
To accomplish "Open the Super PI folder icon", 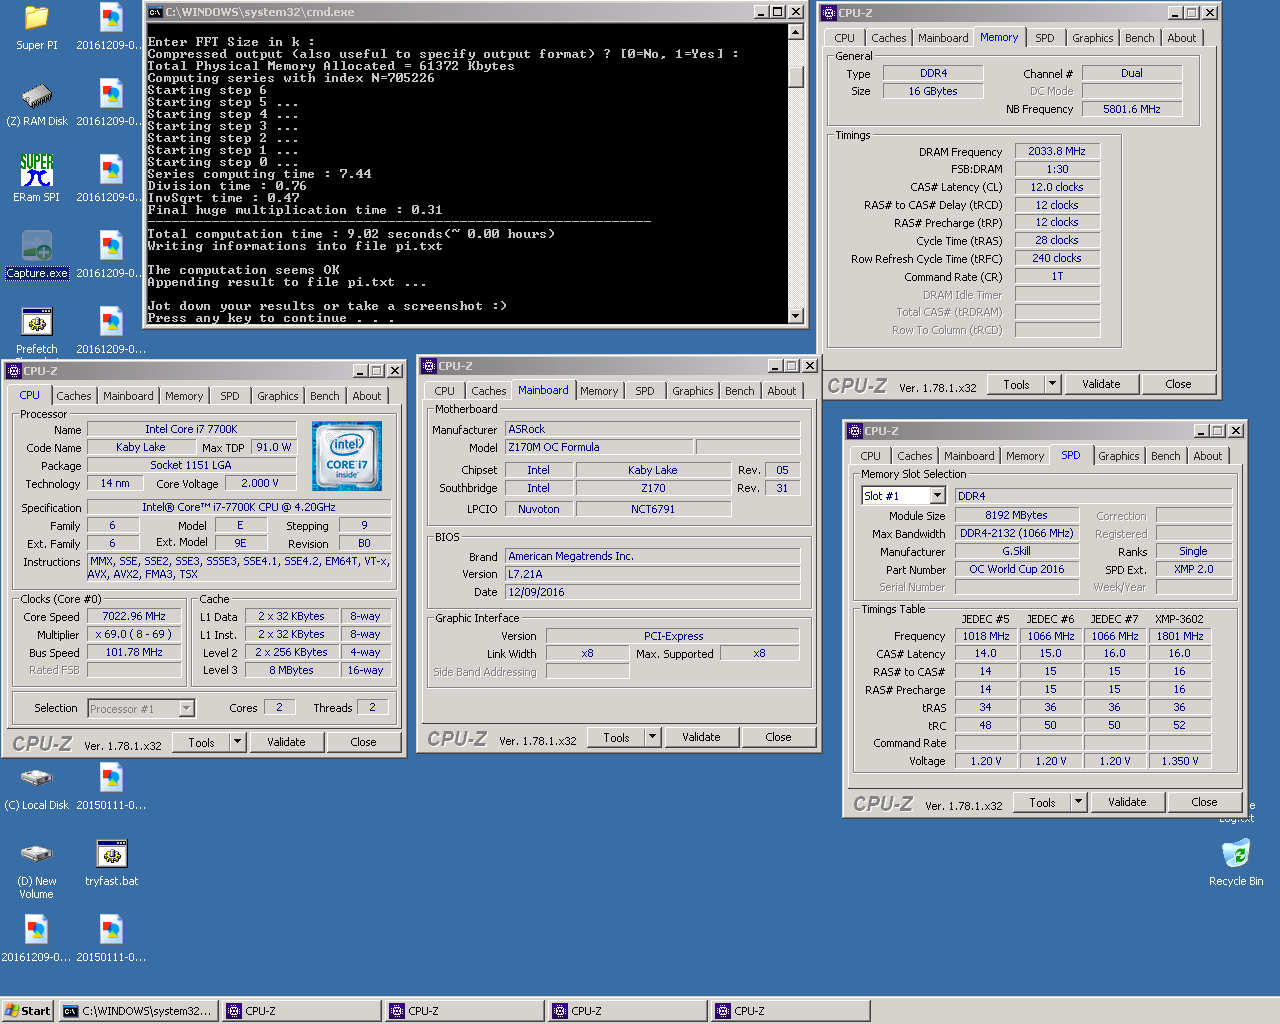I will pyautogui.click(x=37, y=20).
